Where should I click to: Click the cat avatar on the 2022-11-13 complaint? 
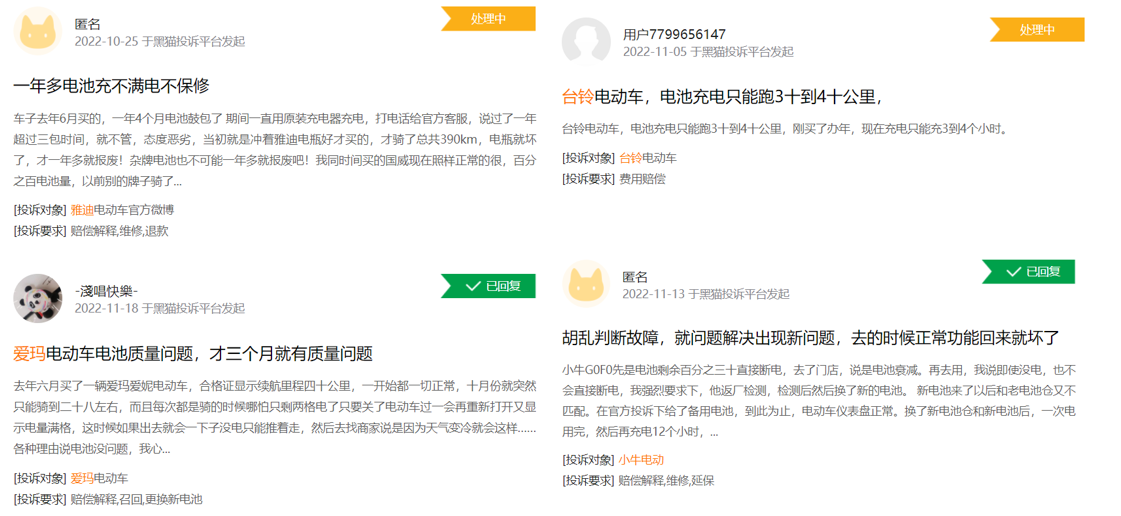[x=586, y=284]
